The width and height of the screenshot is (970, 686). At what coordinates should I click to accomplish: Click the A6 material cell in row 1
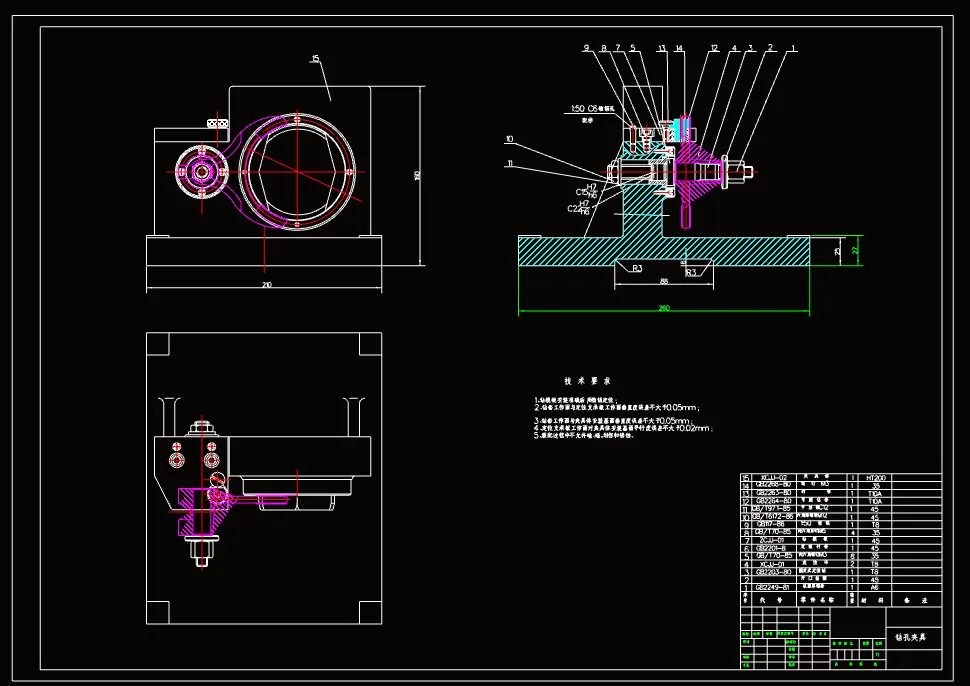(875, 588)
